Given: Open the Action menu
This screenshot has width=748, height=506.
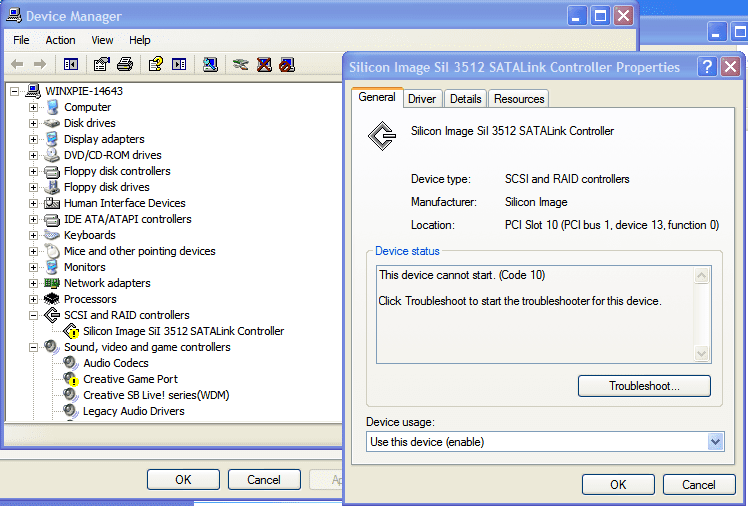Looking at the screenshot, I should (60, 40).
